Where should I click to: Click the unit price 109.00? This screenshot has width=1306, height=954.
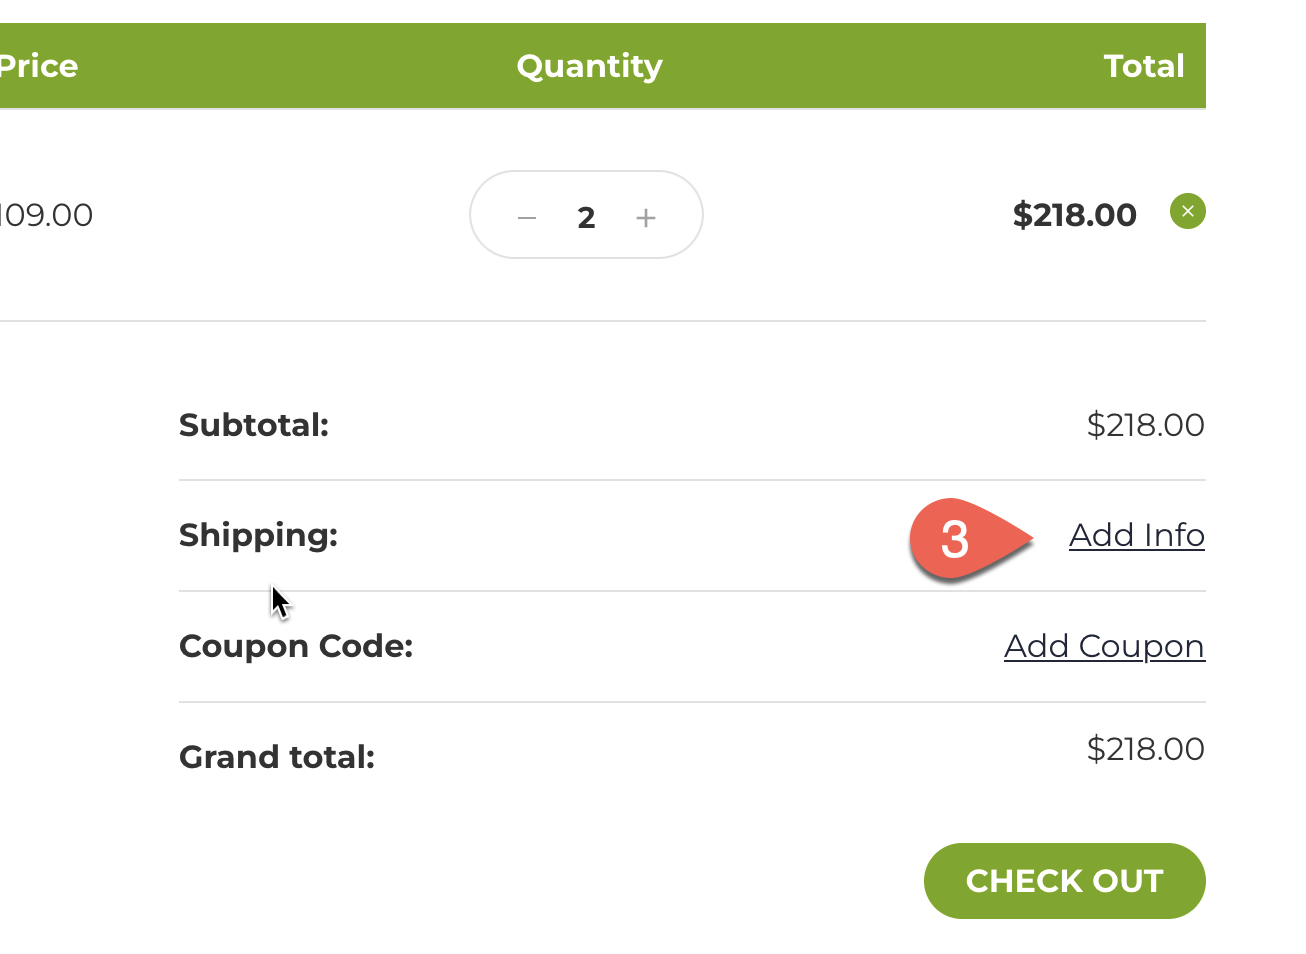tap(46, 215)
